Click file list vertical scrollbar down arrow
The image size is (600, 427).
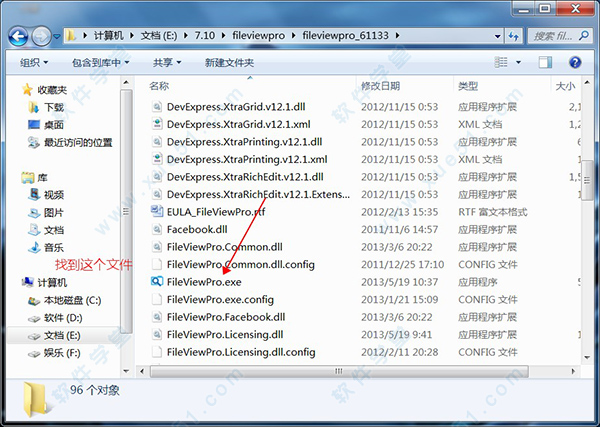587,358
